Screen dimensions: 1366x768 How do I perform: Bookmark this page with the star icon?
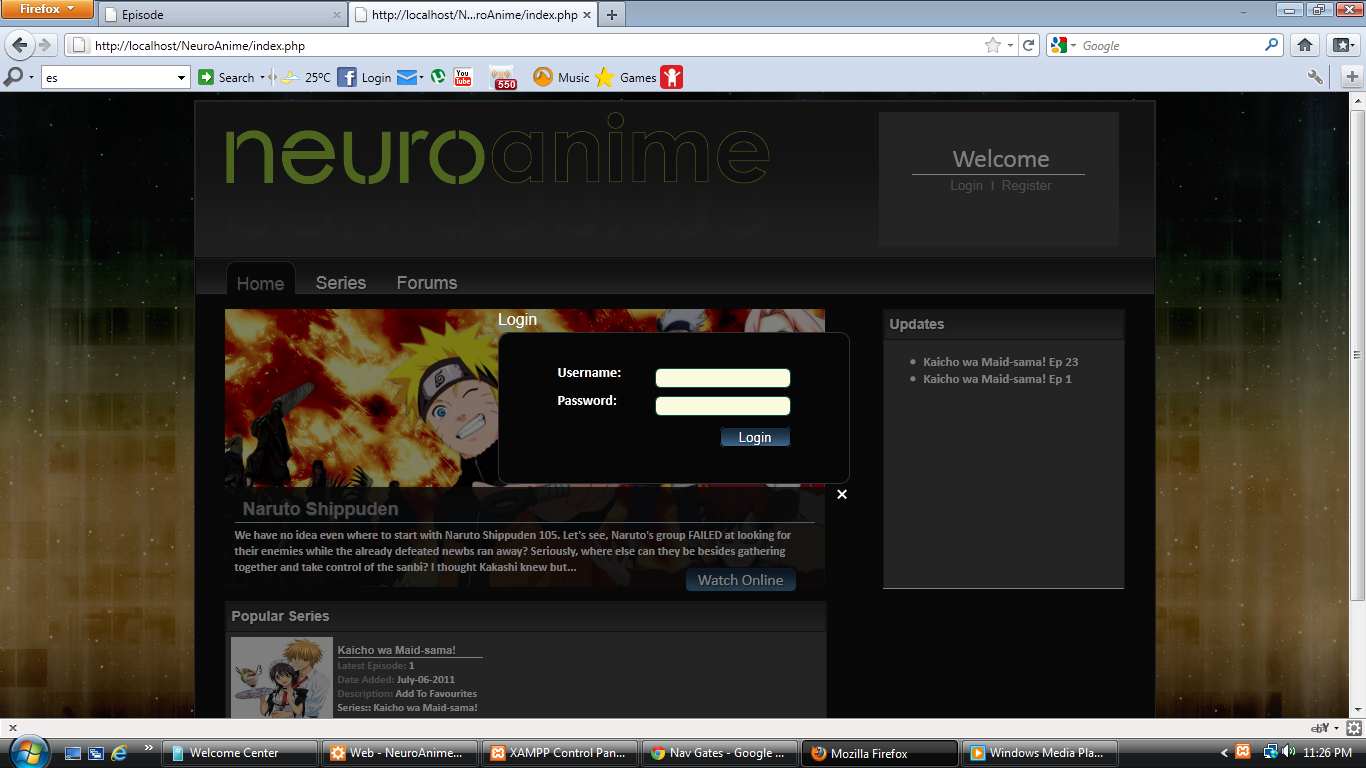pos(992,45)
